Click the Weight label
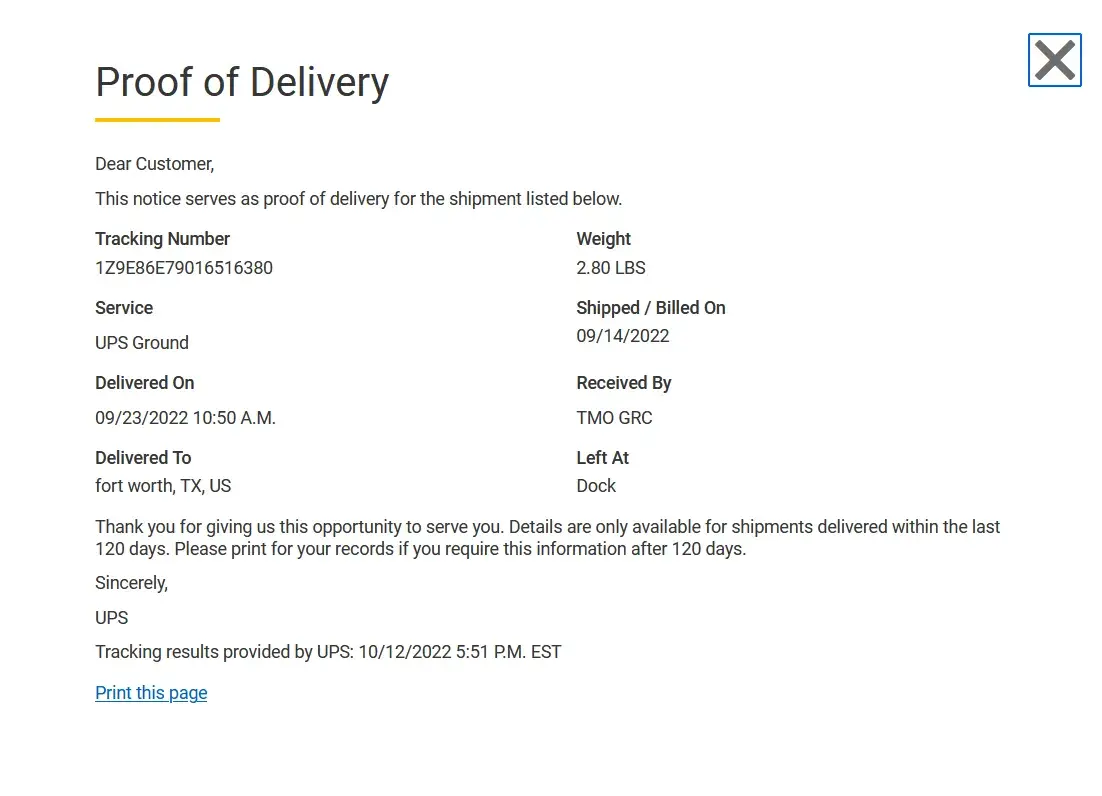The height and width of the screenshot is (796, 1102). click(x=603, y=239)
